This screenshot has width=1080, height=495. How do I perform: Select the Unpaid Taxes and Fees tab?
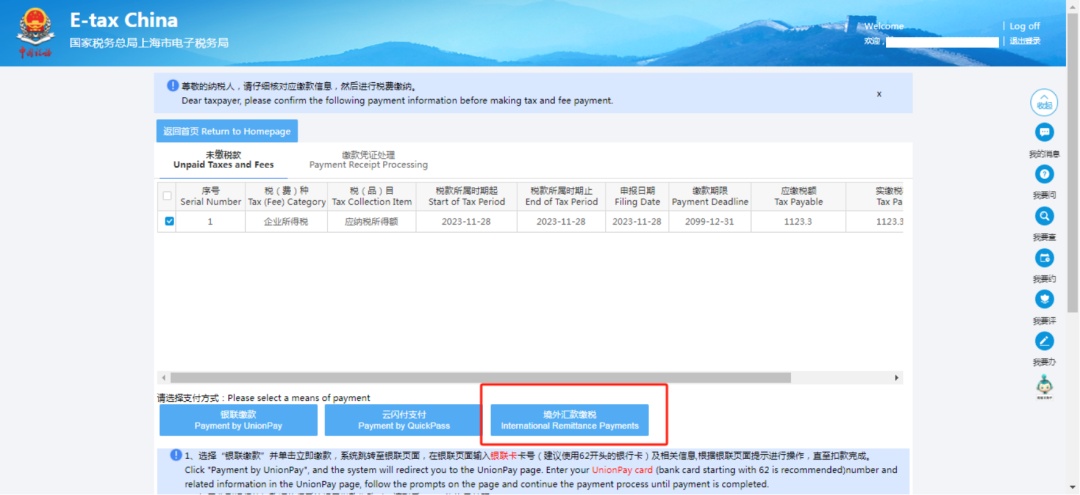coord(223,160)
